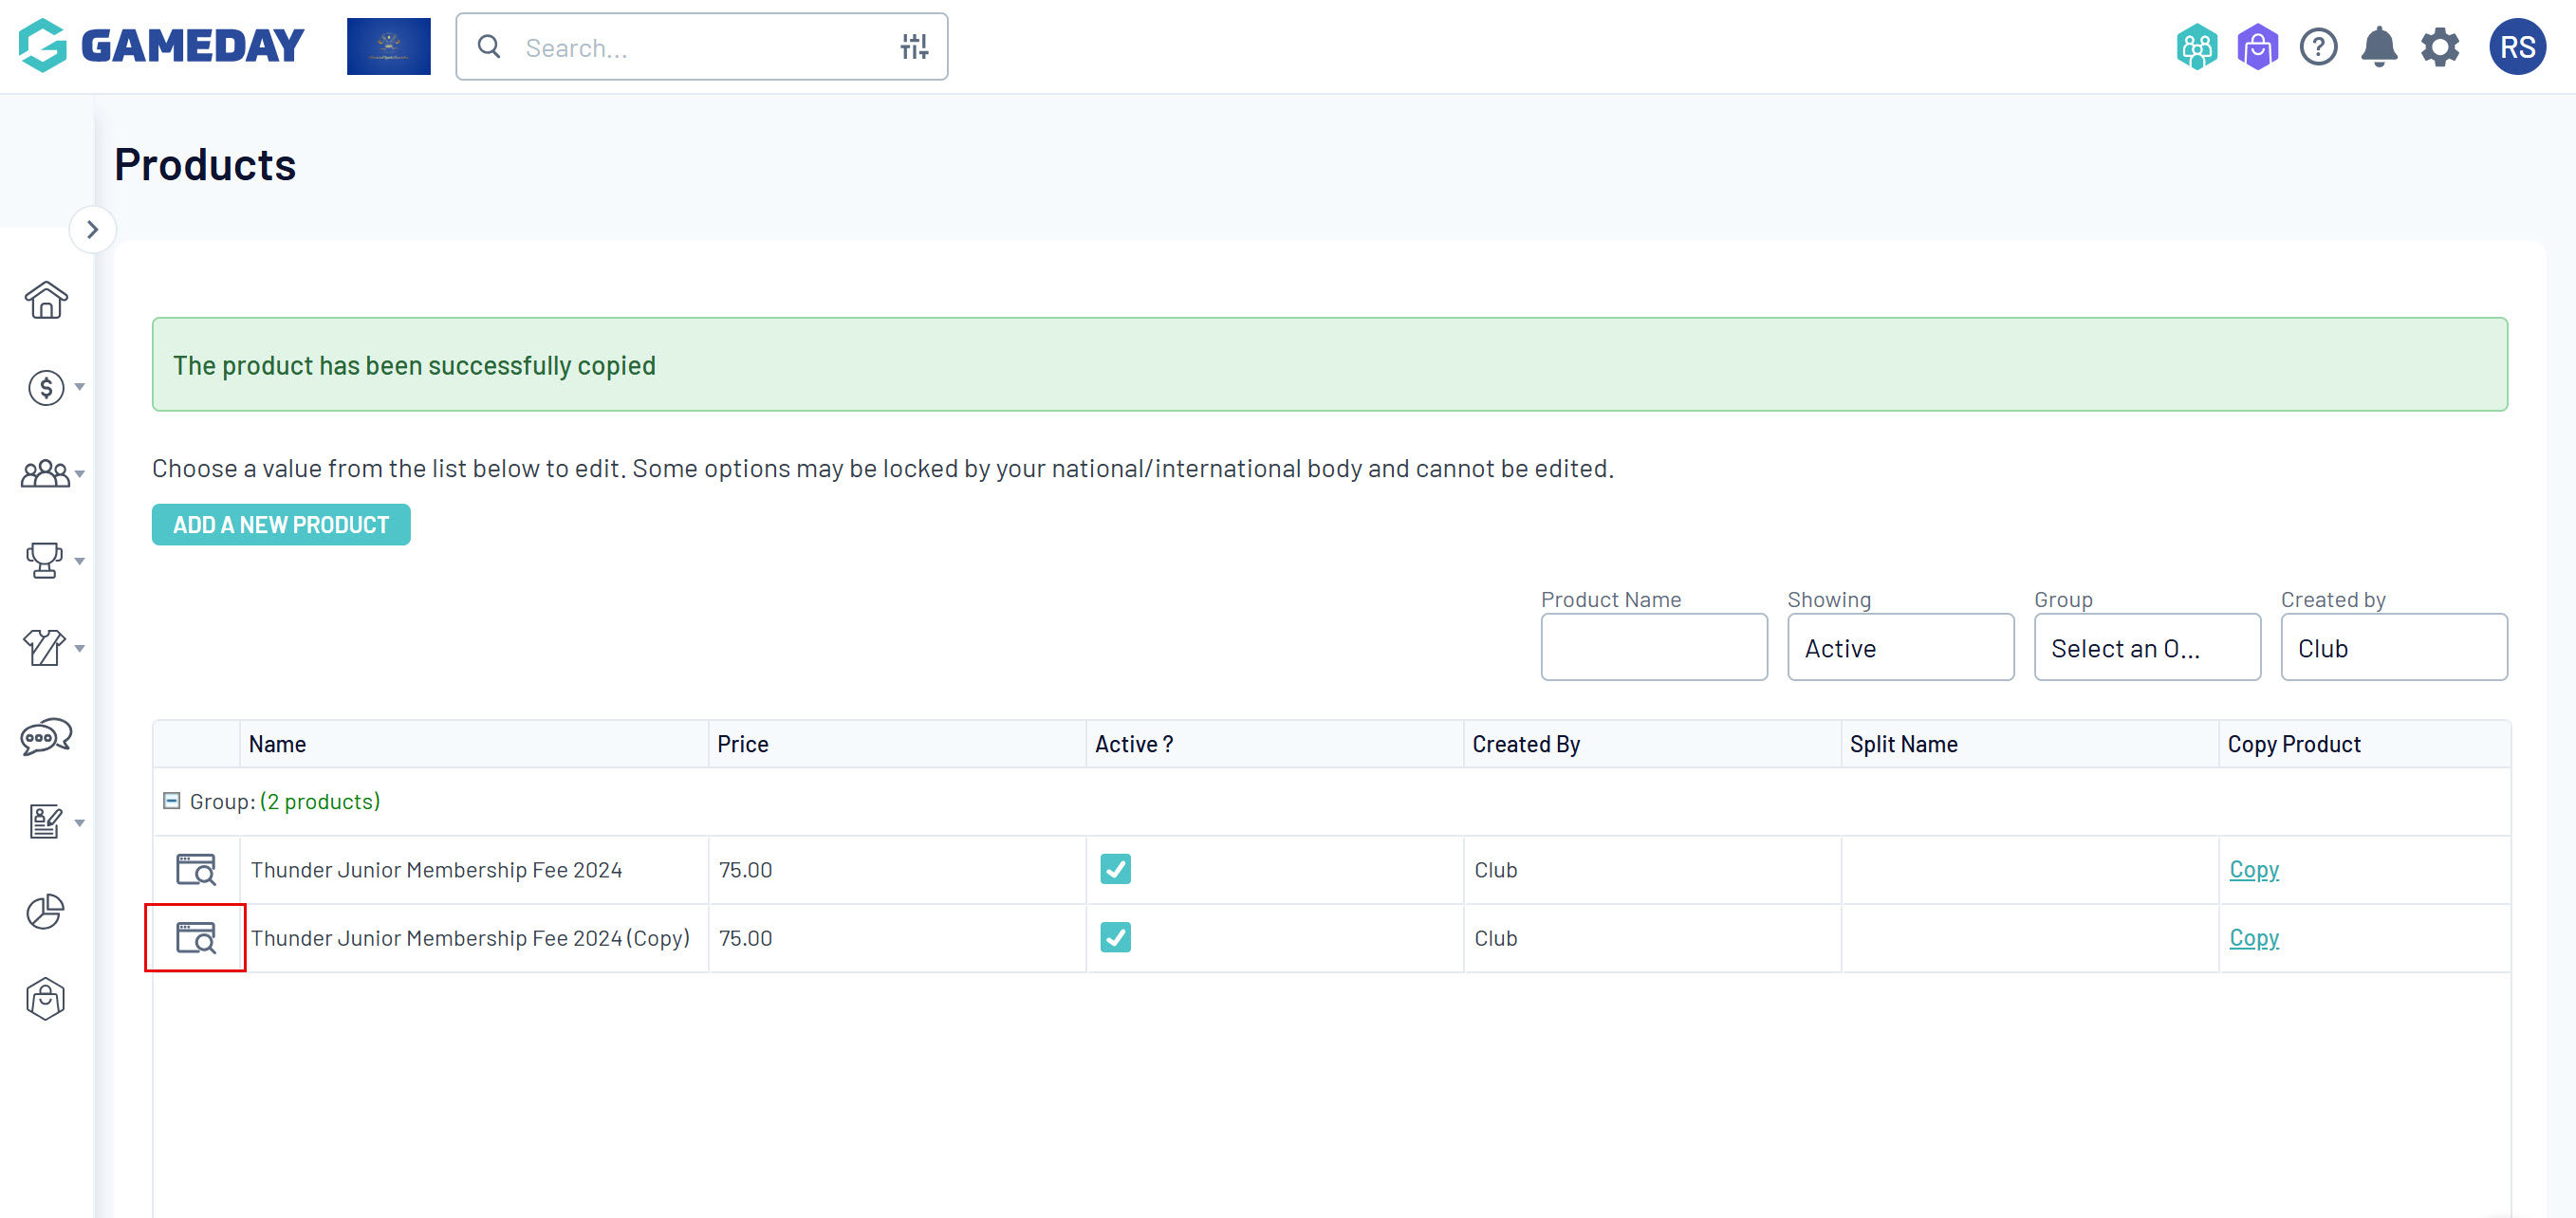
Task: Open the Home dashboard sidebar icon
Action: (x=46, y=300)
